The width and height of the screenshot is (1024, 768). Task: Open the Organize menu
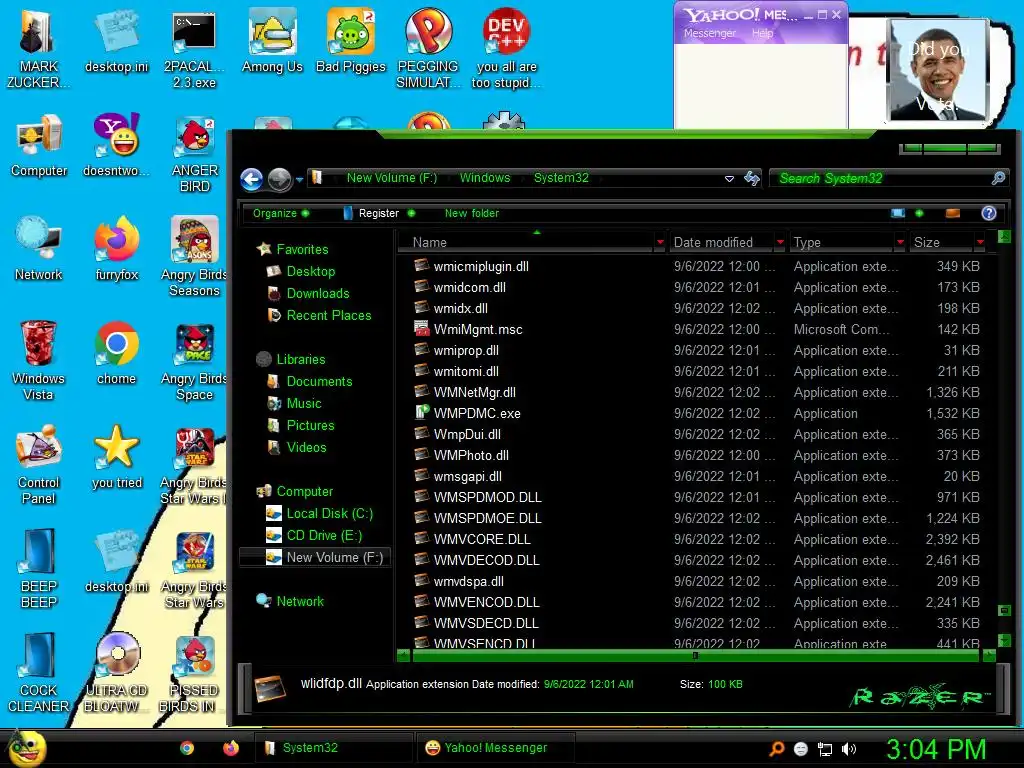pyautogui.click(x=281, y=214)
